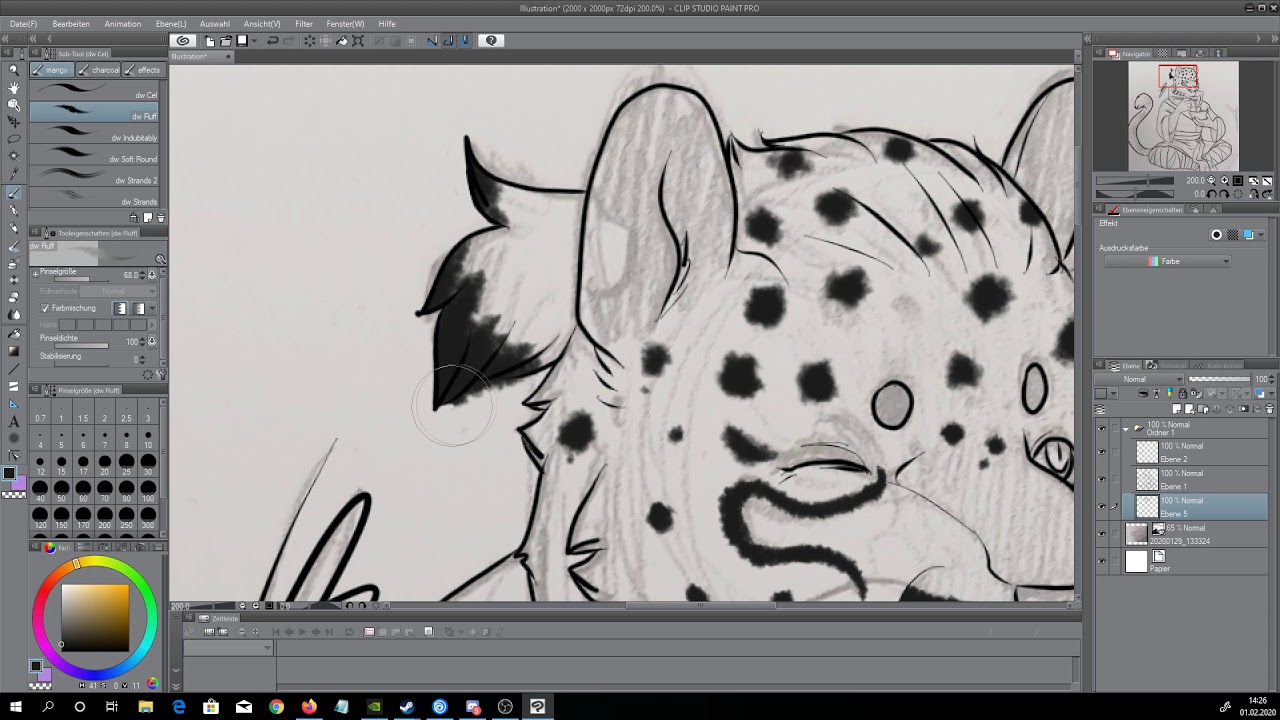Hide Ebene 1 layer eye

1102,479
